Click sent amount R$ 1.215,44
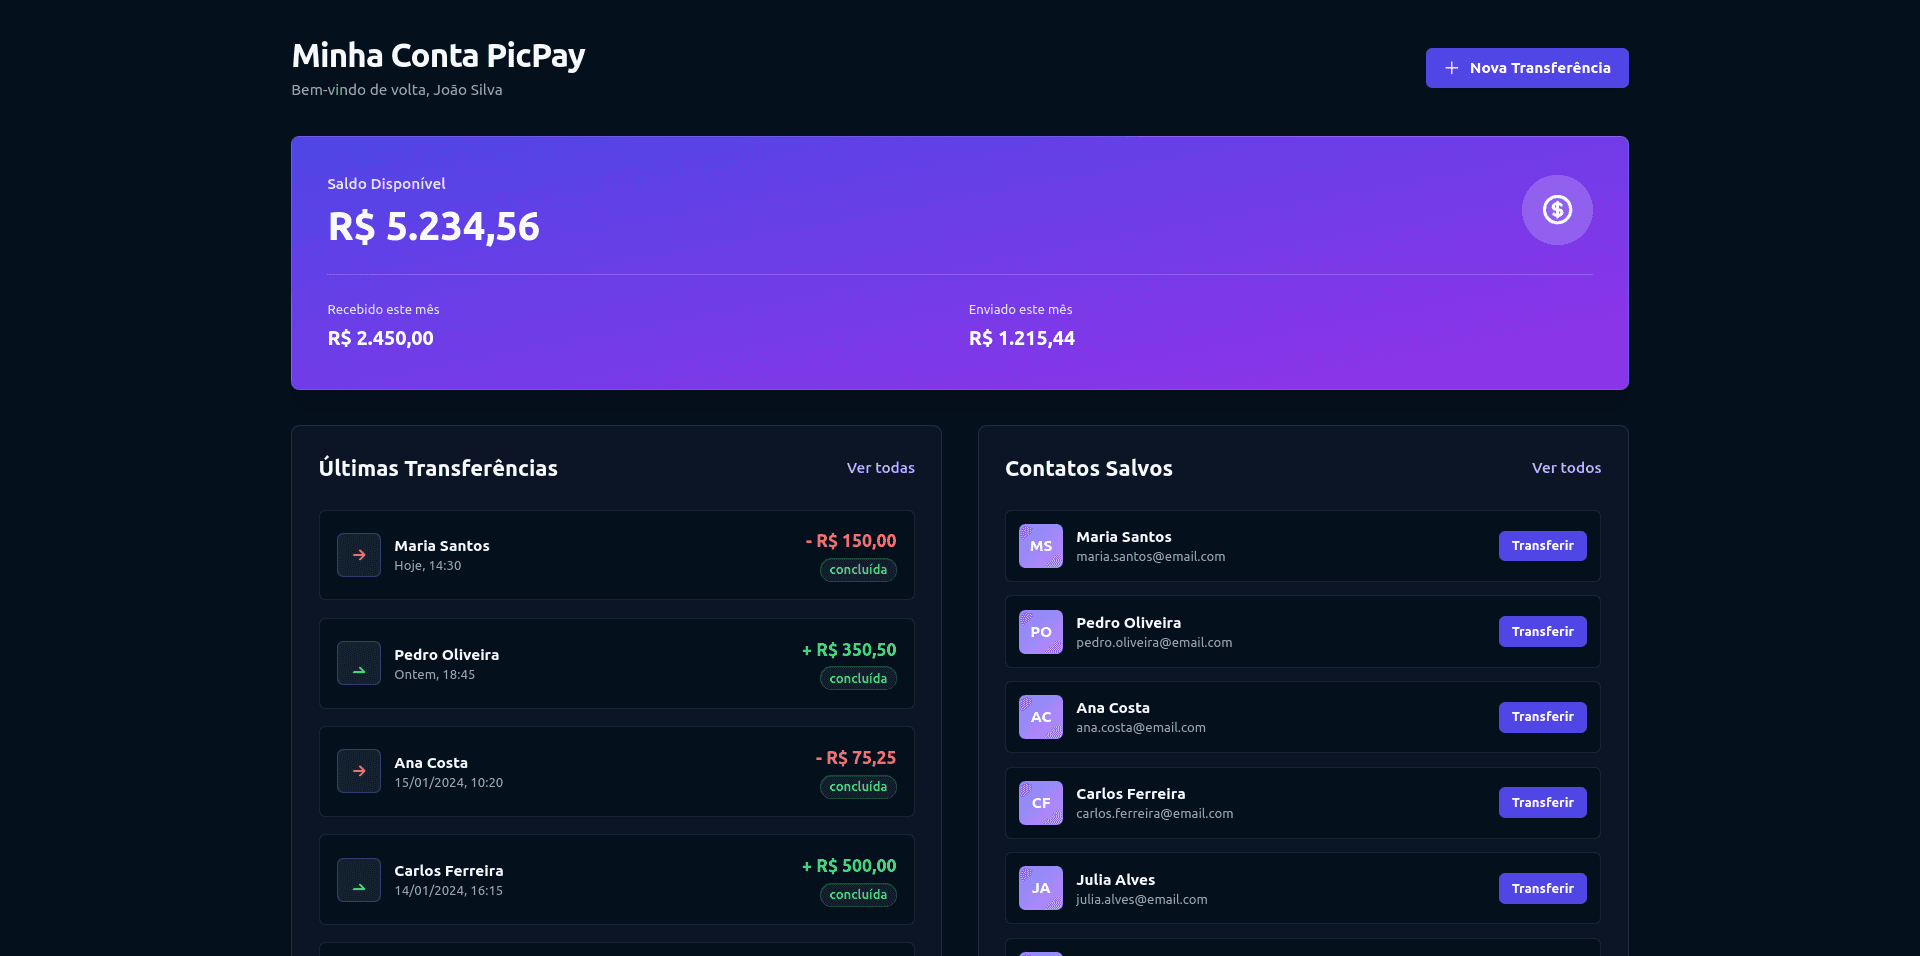The image size is (1920, 956). pyautogui.click(x=1022, y=338)
